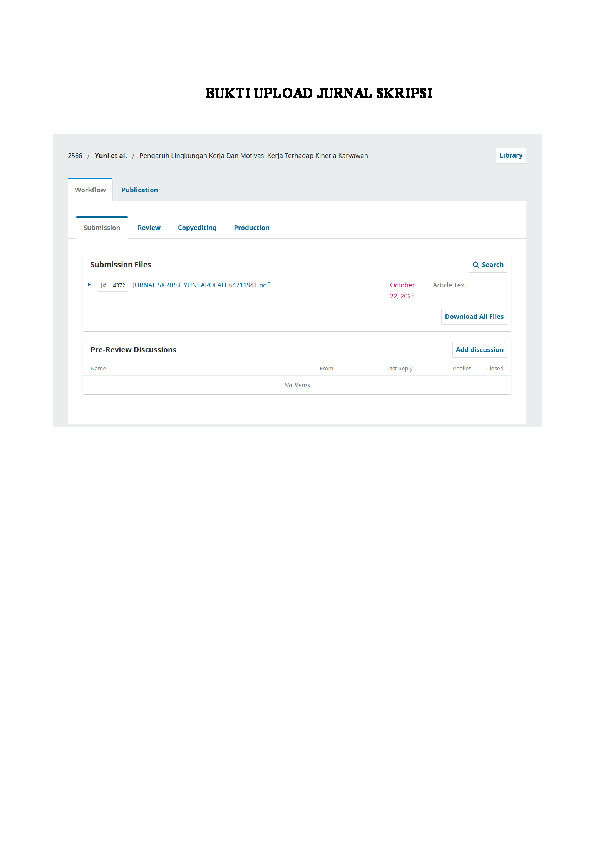Select the Submission stage tab

point(102,228)
